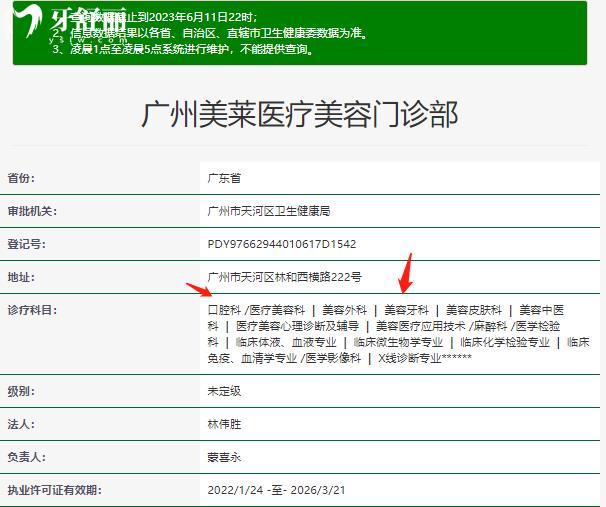The width and height of the screenshot is (606, 507).
Task: Click 临床微生物学专业 text
Action: (398, 342)
